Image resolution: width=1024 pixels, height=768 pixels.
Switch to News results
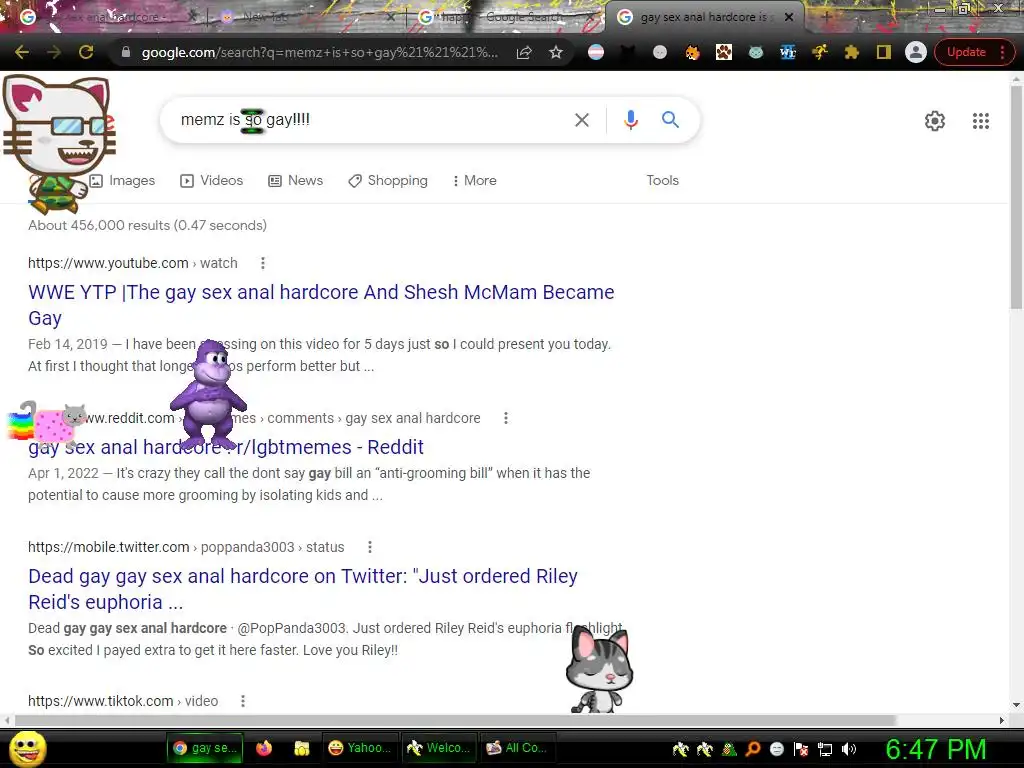click(296, 181)
